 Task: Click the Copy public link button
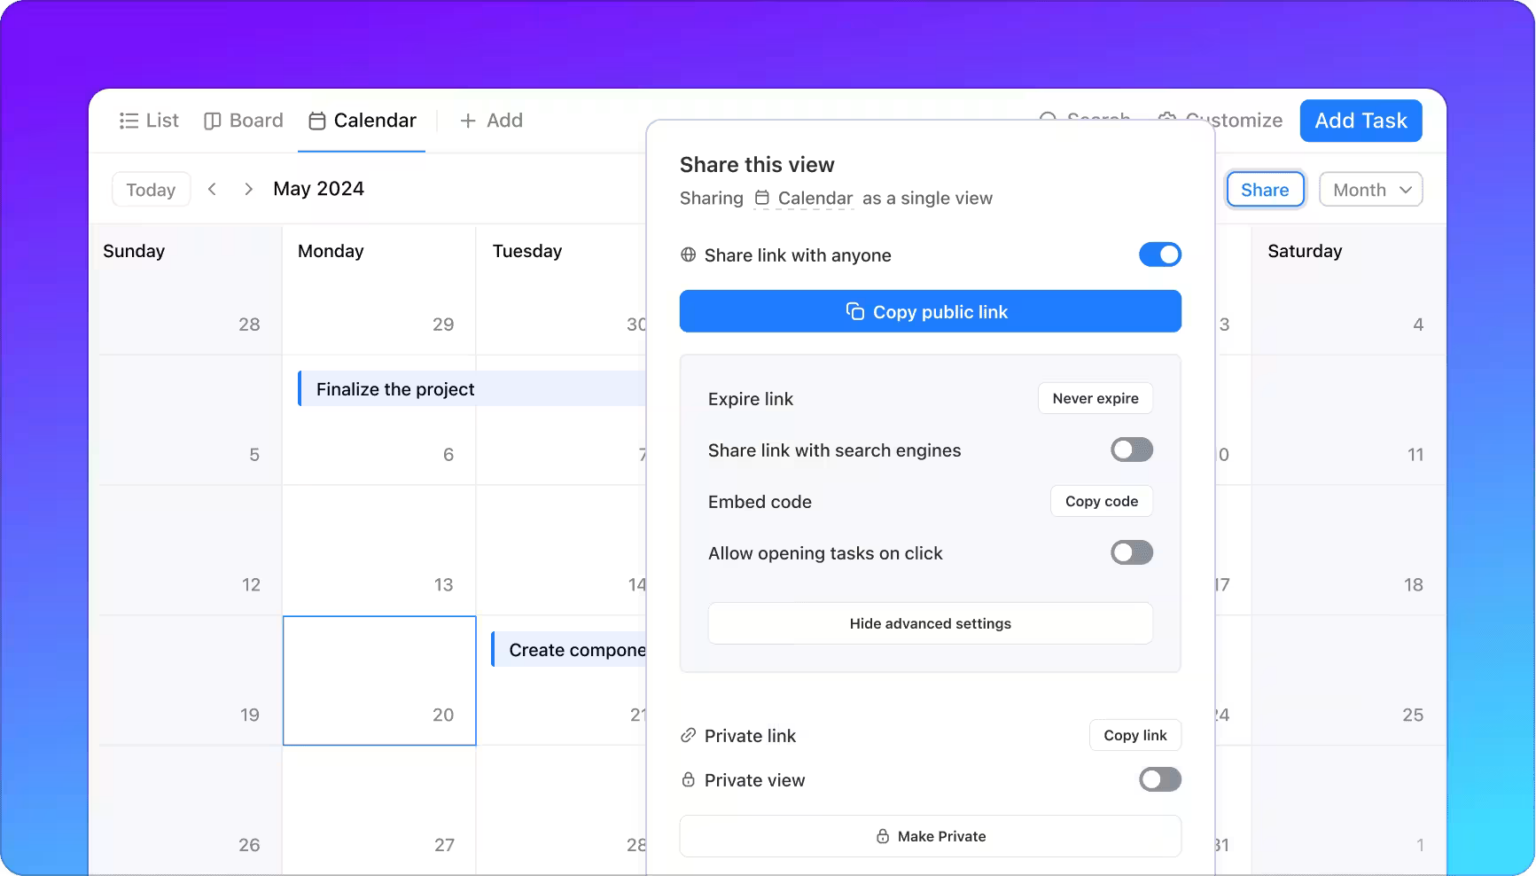point(929,311)
